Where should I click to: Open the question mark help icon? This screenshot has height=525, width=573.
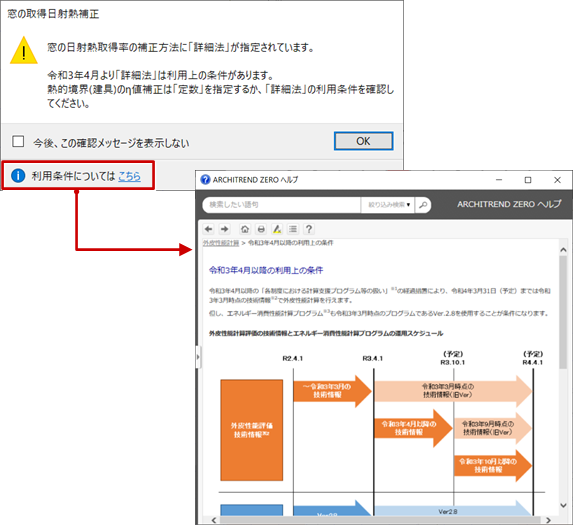pos(309,229)
